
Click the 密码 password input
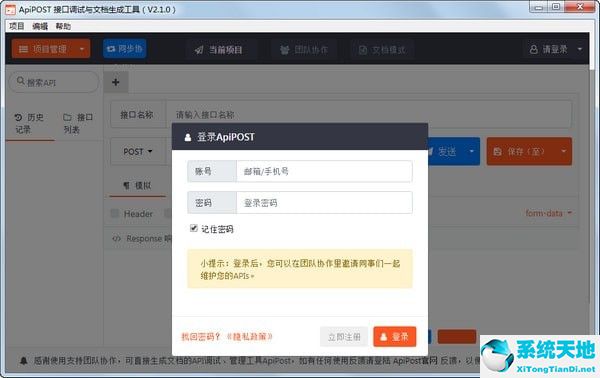tap(324, 202)
